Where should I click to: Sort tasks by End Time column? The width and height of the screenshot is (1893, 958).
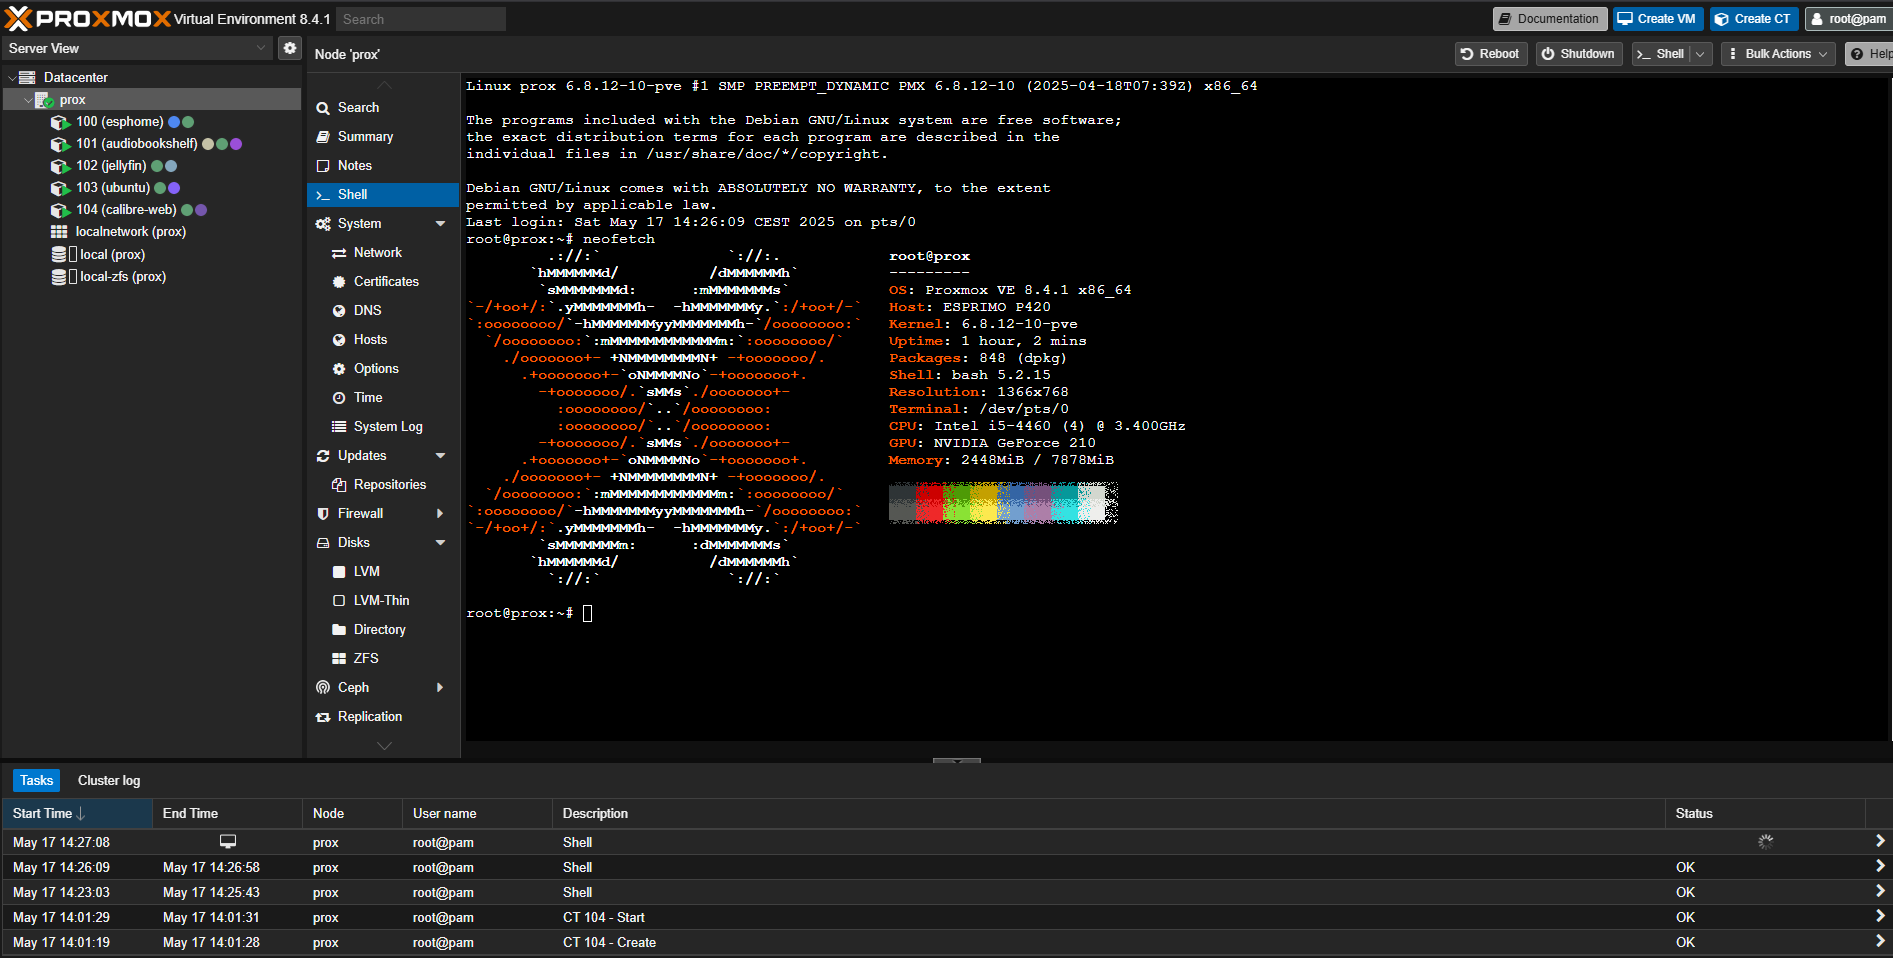pos(227,814)
